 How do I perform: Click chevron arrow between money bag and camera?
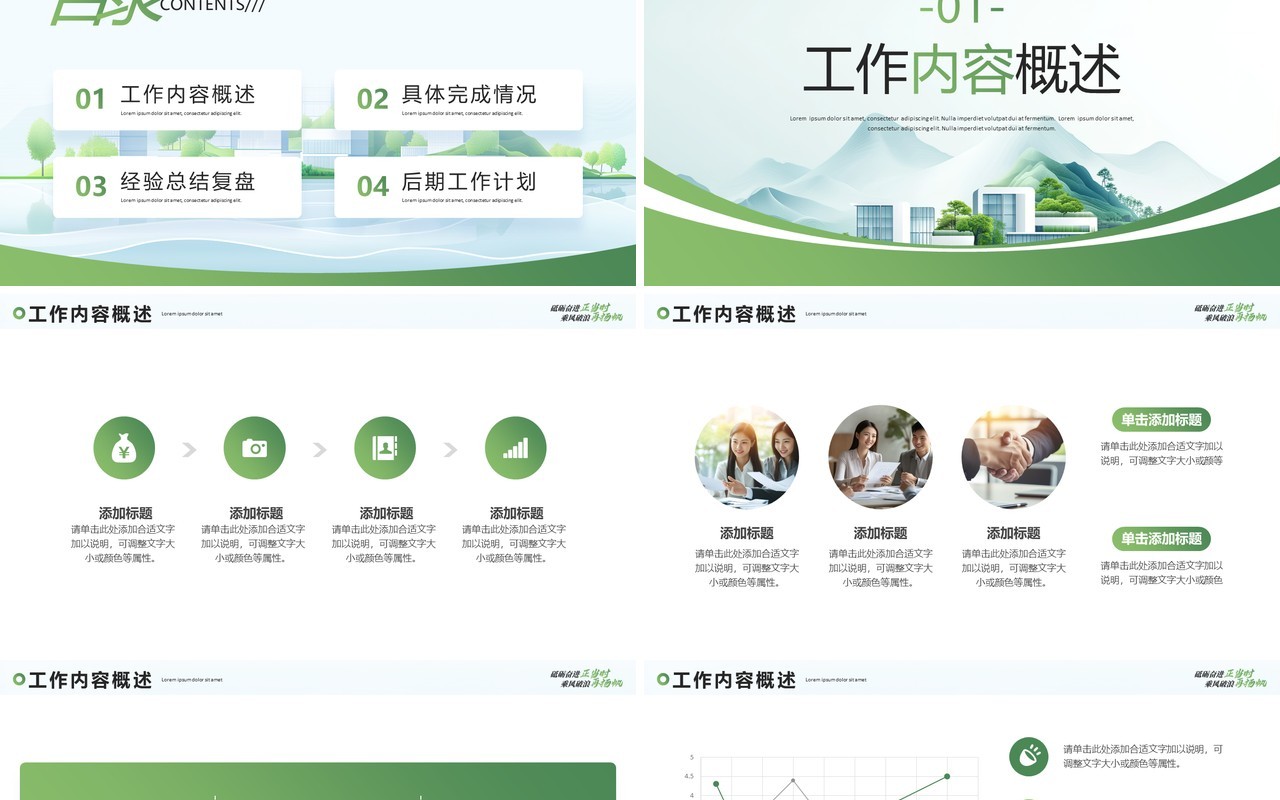[189, 449]
